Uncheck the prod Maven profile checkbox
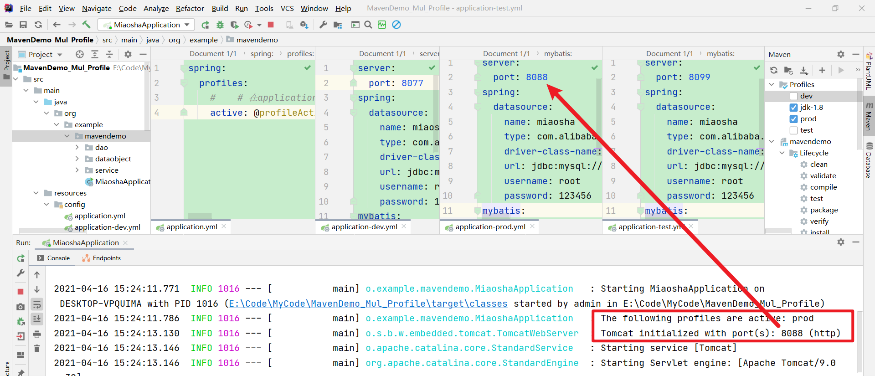The width and height of the screenshot is (875, 376). 794,119
